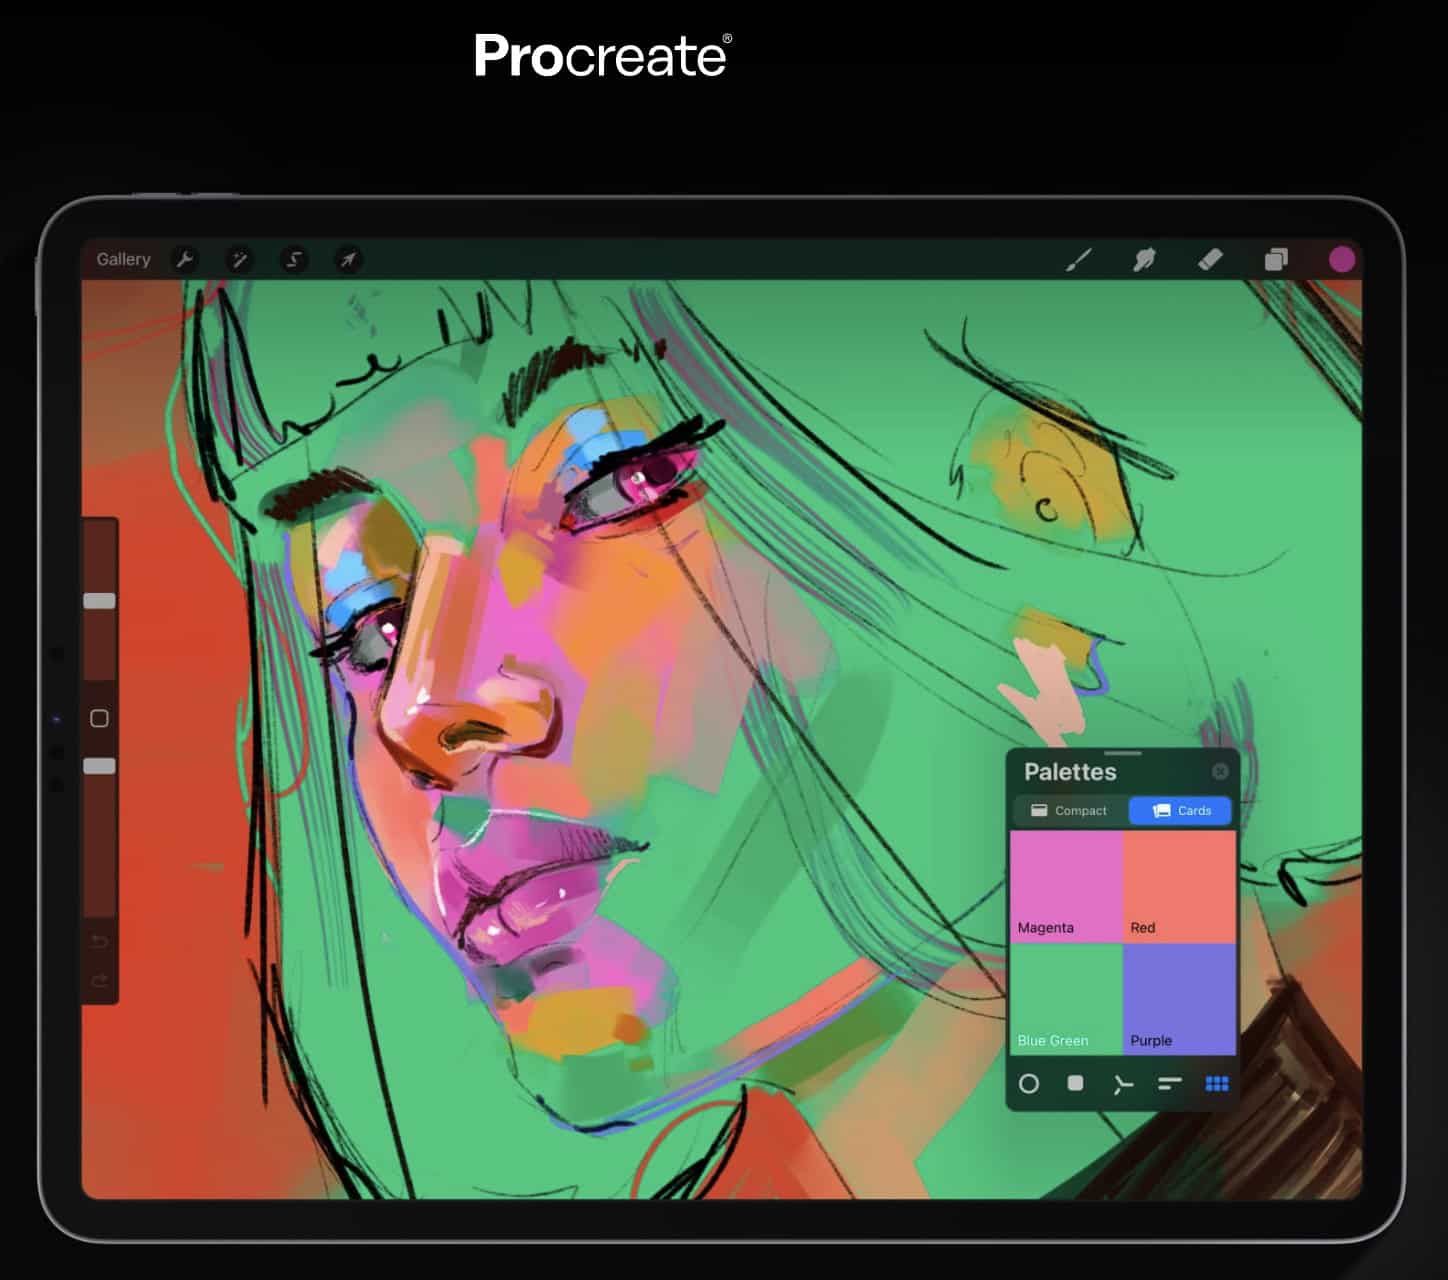Select the Brush tool
1448x1280 pixels.
point(1079,260)
